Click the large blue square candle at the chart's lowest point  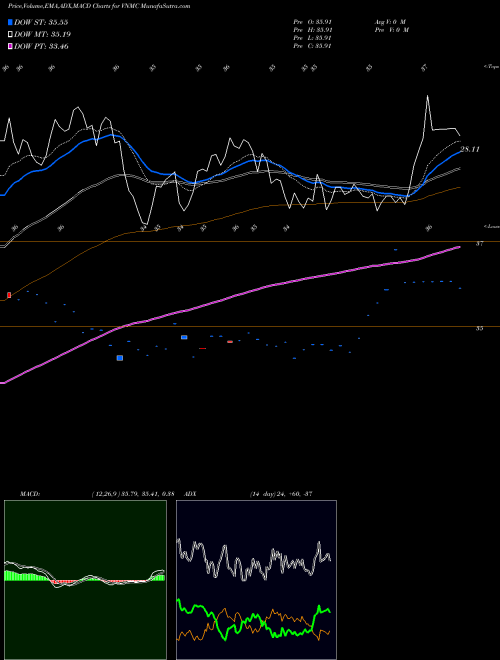tap(120, 358)
